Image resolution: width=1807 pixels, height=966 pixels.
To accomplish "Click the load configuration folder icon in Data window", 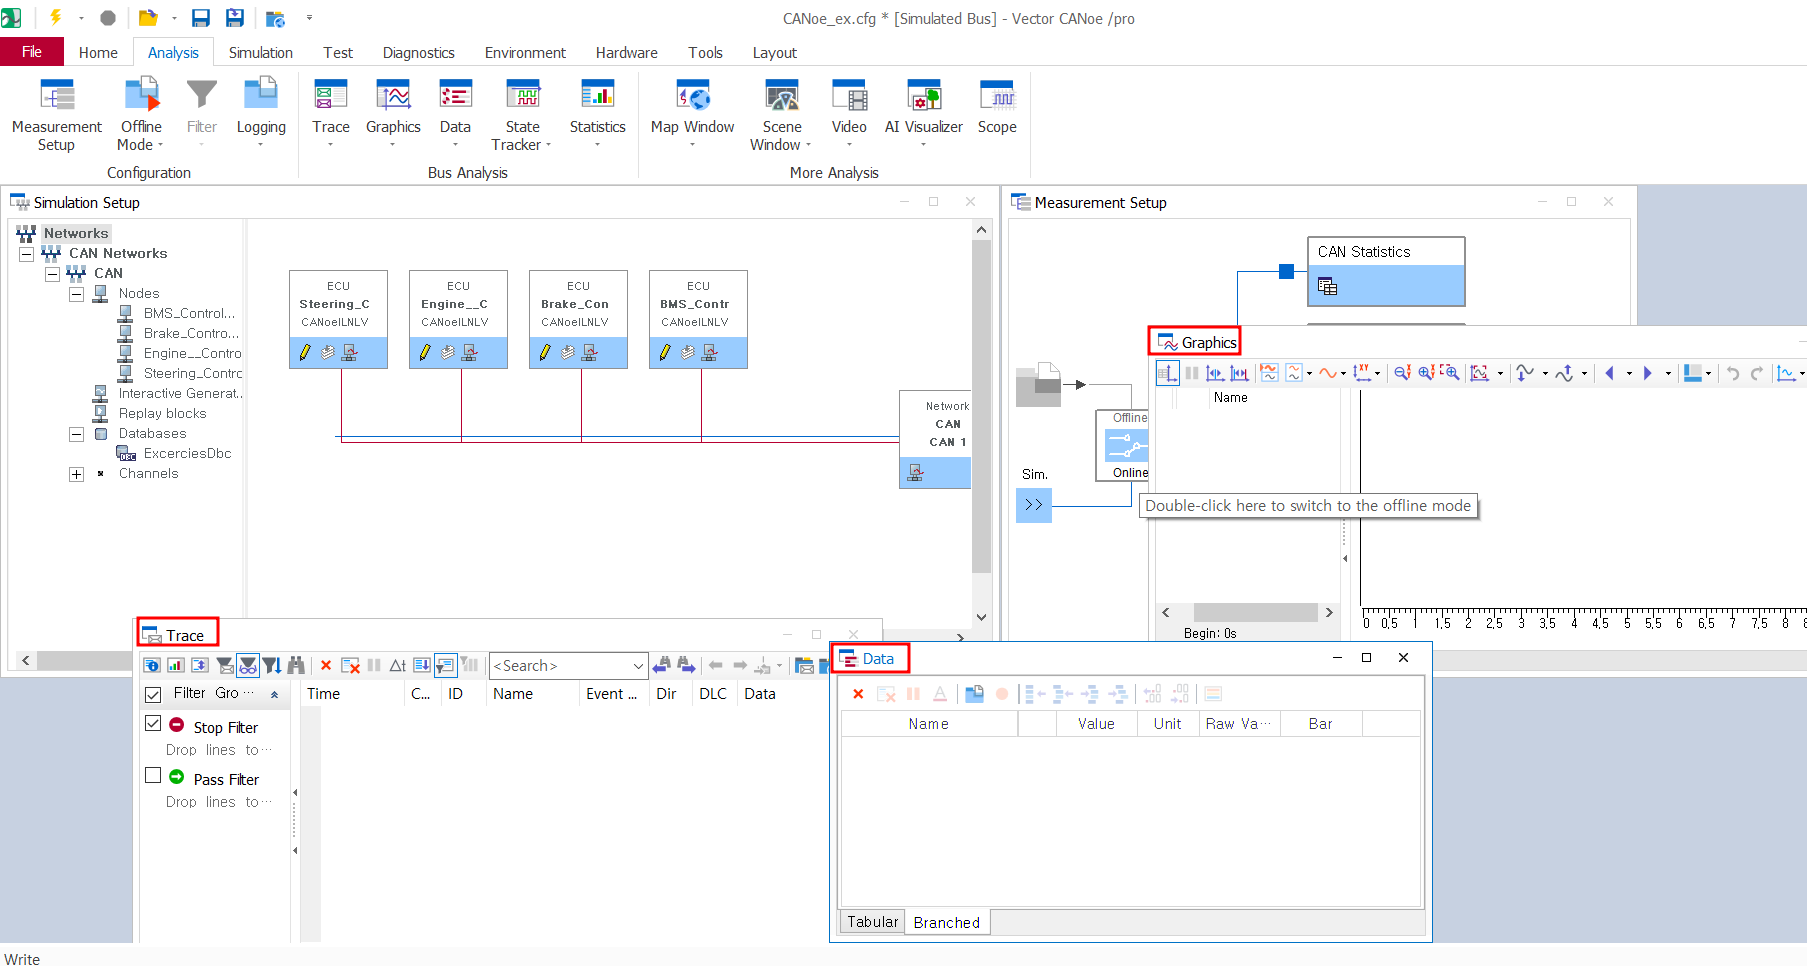I will (974, 694).
